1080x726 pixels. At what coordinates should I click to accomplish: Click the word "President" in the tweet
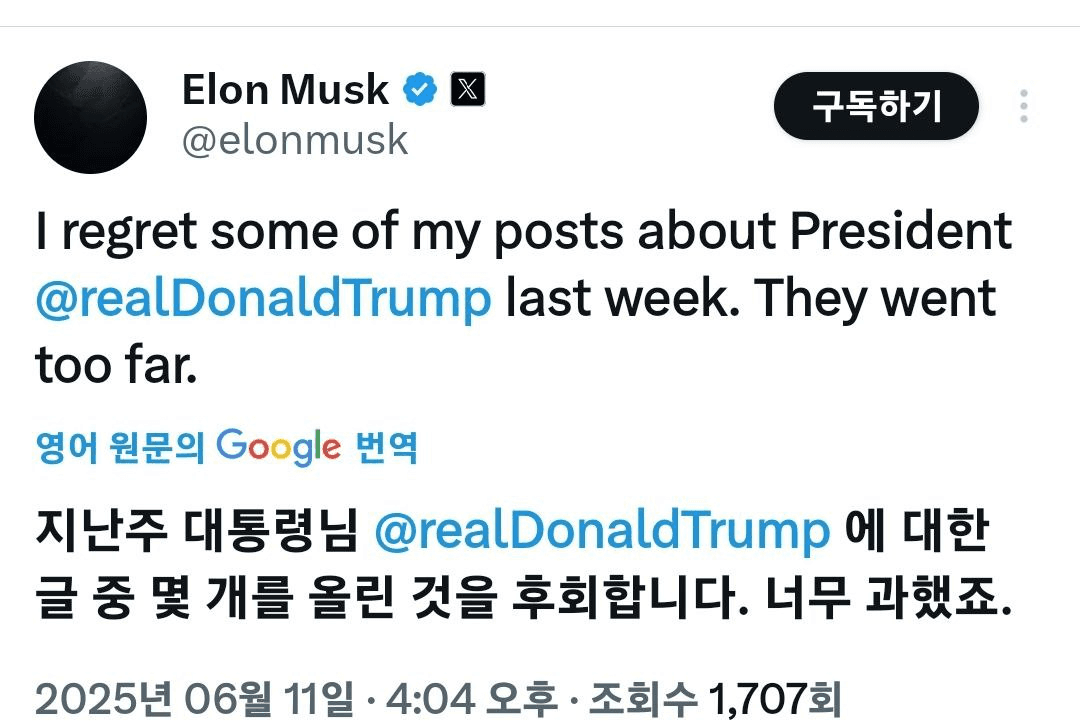(901, 233)
